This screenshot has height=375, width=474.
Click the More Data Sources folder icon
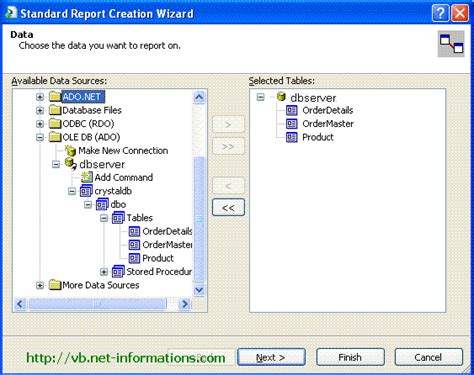click(55, 285)
